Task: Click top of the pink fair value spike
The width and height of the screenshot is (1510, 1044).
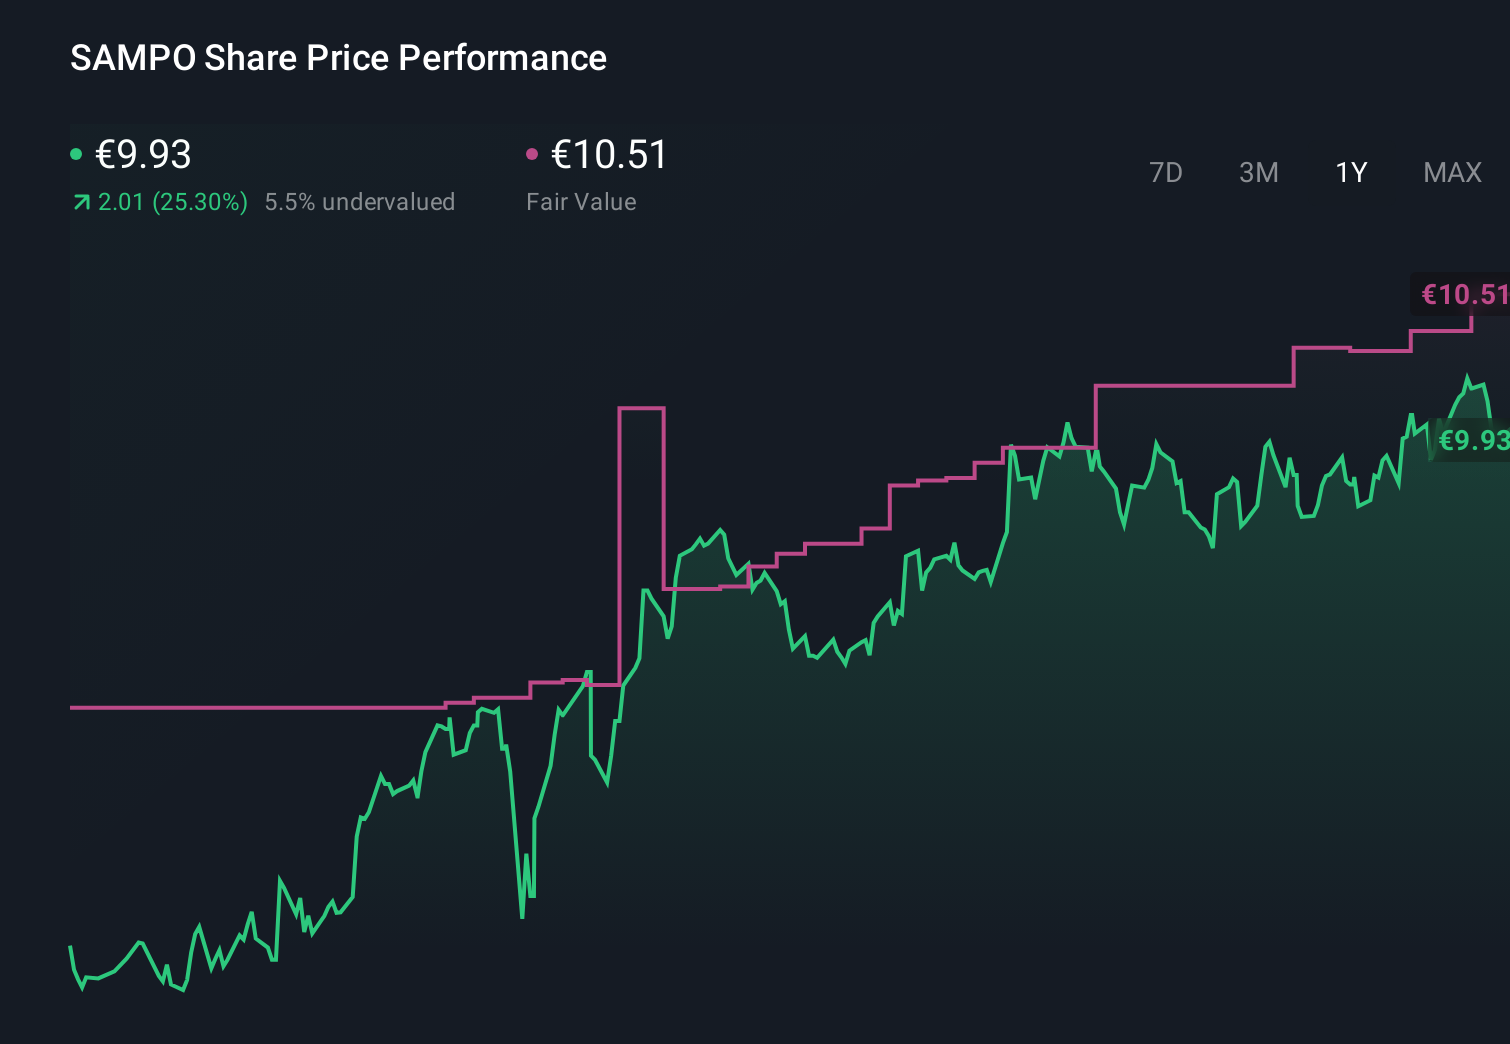Action: point(641,408)
